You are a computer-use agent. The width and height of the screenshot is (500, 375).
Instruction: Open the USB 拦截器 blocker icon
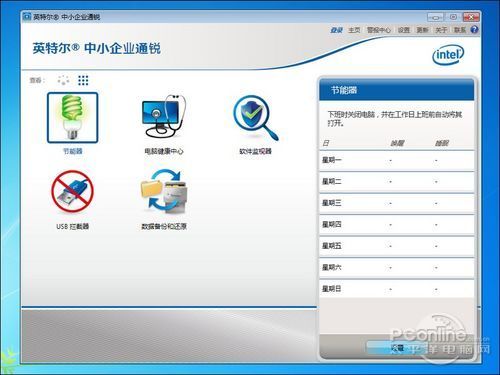point(72,191)
